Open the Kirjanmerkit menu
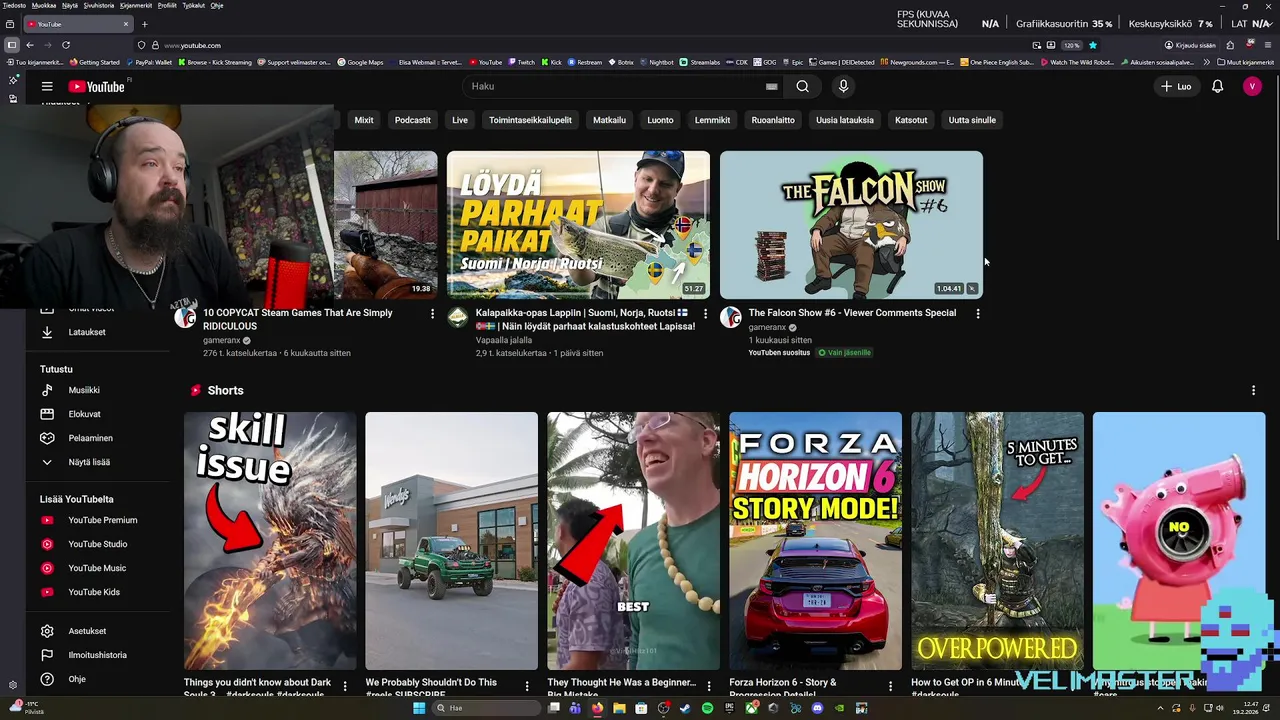 coord(136,5)
